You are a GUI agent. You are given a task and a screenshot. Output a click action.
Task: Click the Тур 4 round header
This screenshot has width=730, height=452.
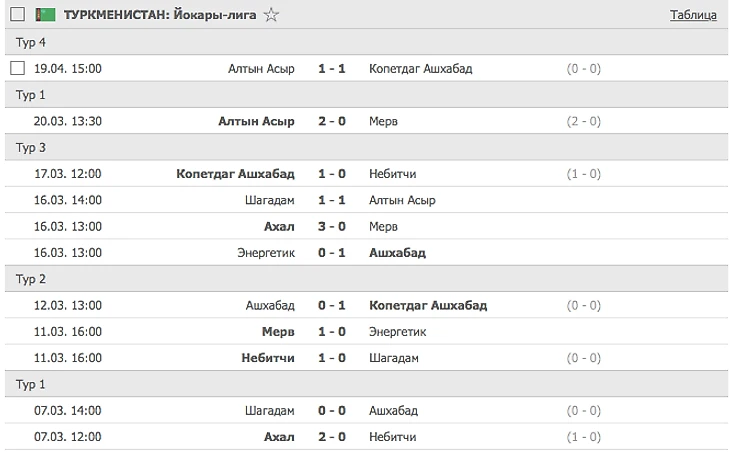[x=30, y=43]
